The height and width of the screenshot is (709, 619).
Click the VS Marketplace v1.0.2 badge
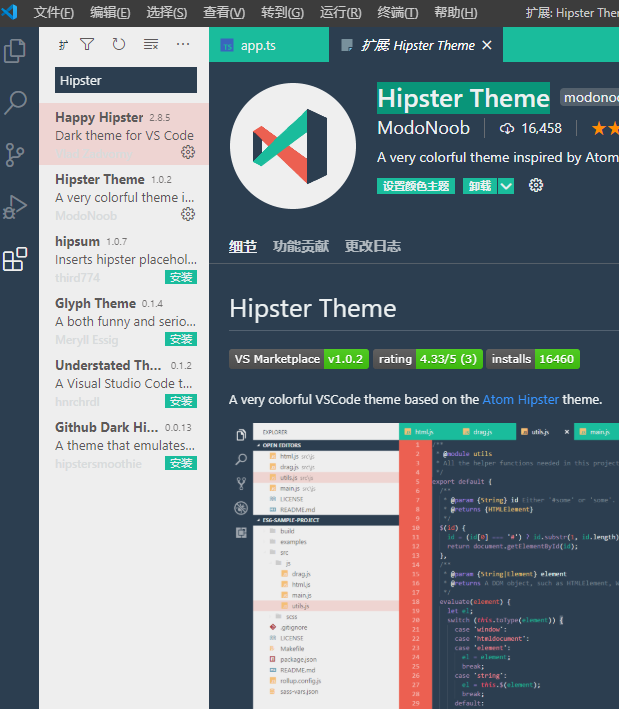click(299, 359)
